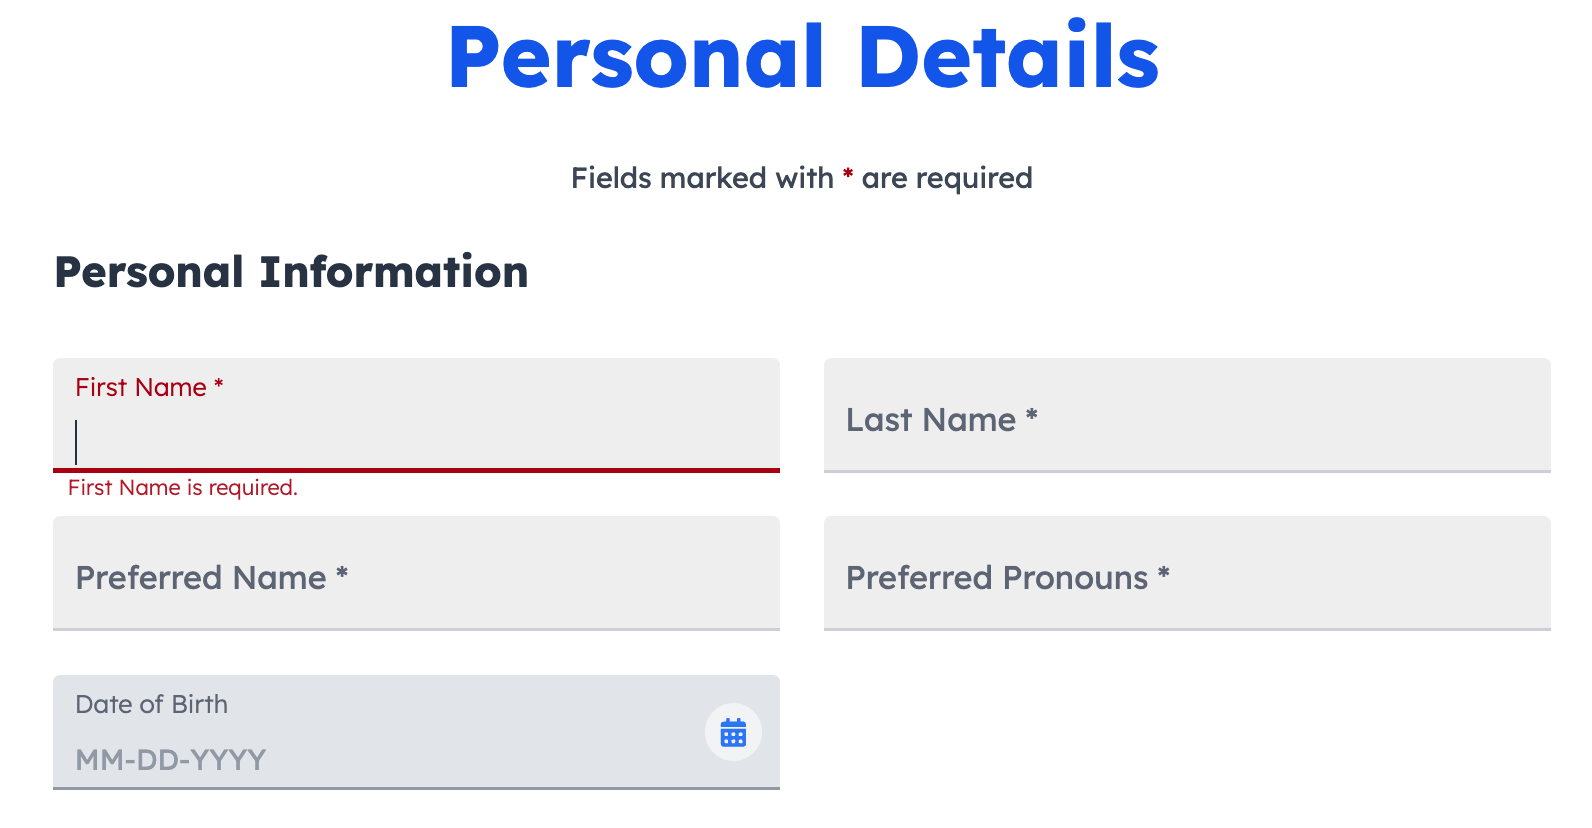1592x828 pixels.
Task: Click the Personal Details page title
Action: coord(804,57)
